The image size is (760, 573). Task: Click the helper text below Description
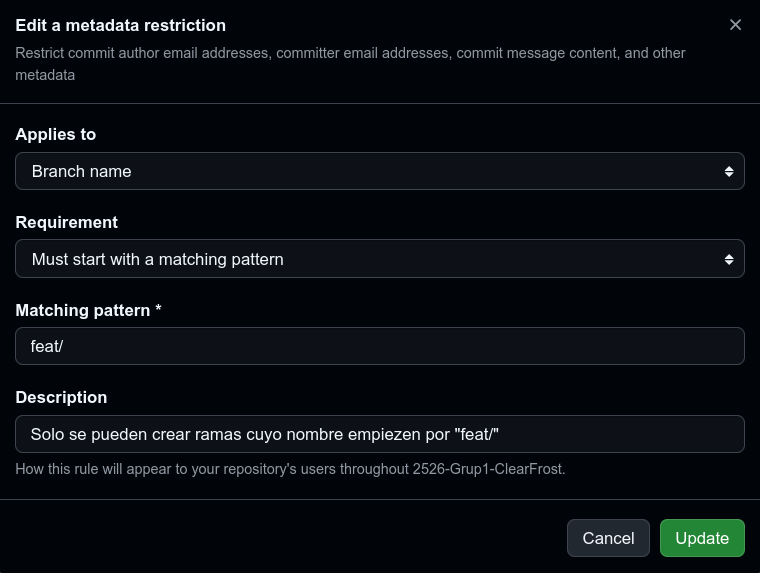tap(290, 468)
